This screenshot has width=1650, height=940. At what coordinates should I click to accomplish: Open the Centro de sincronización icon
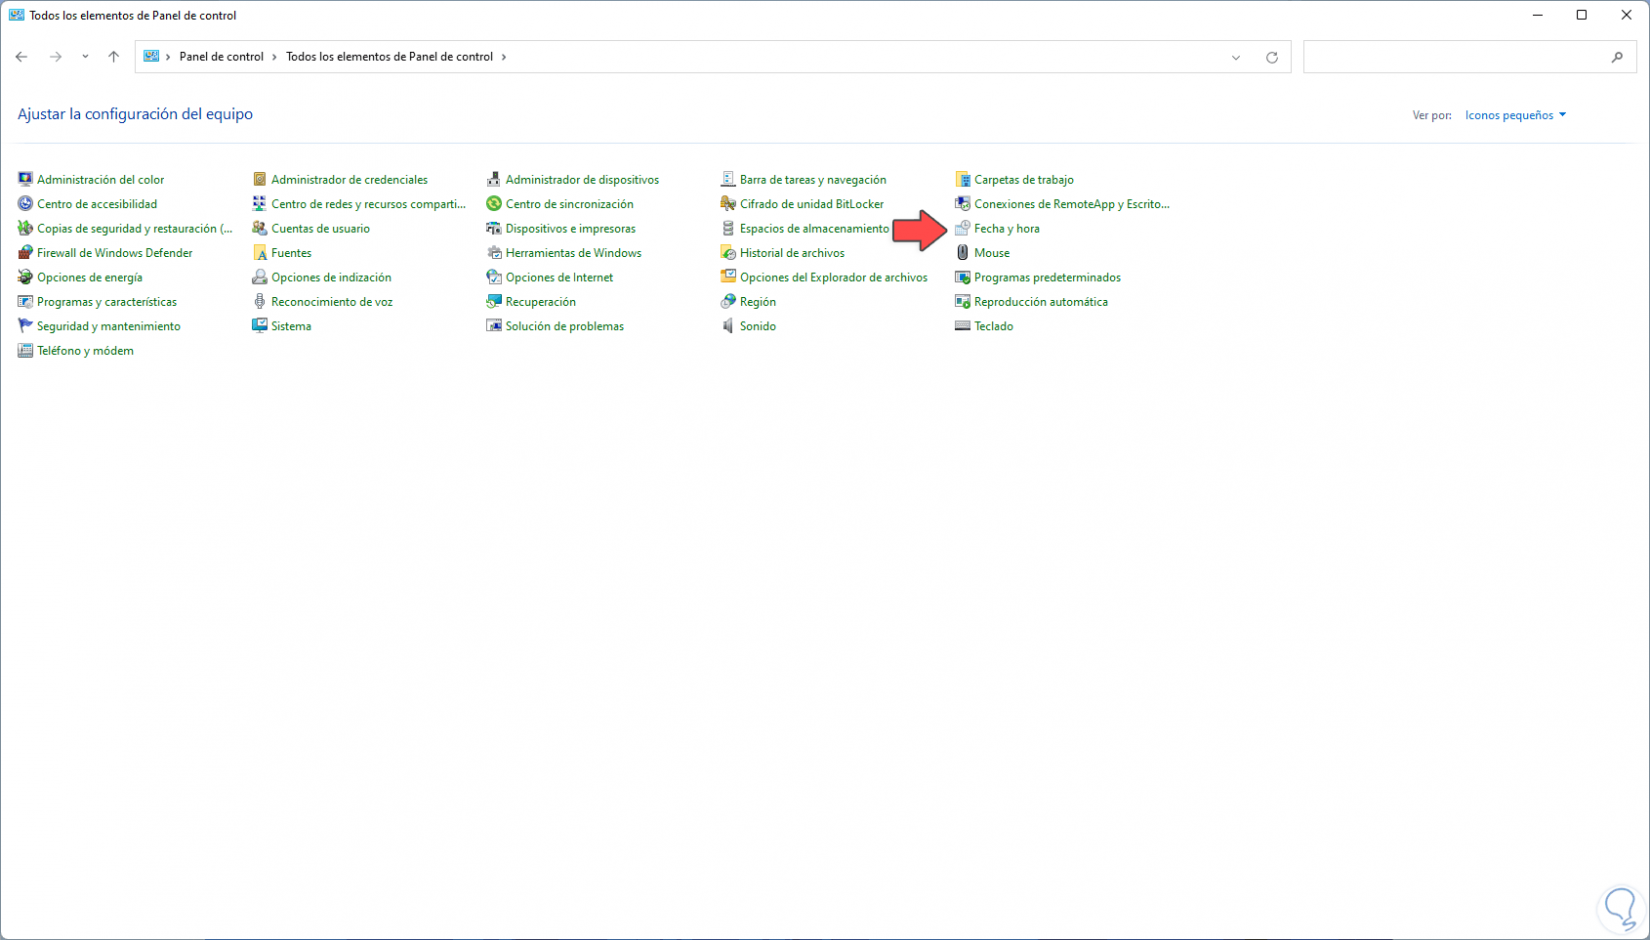(493, 204)
